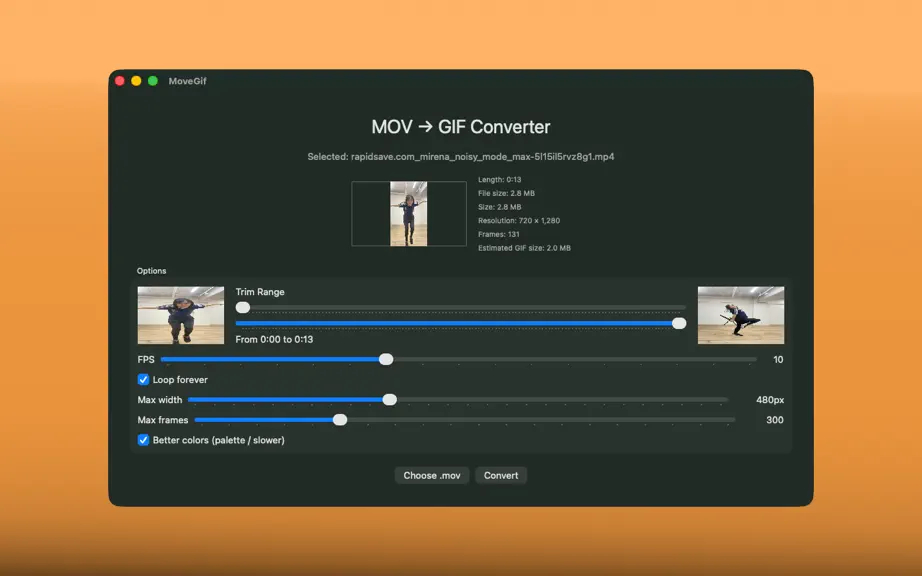Click the FPS value 10
The height and width of the screenshot is (576, 922).
tap(778, 360)
